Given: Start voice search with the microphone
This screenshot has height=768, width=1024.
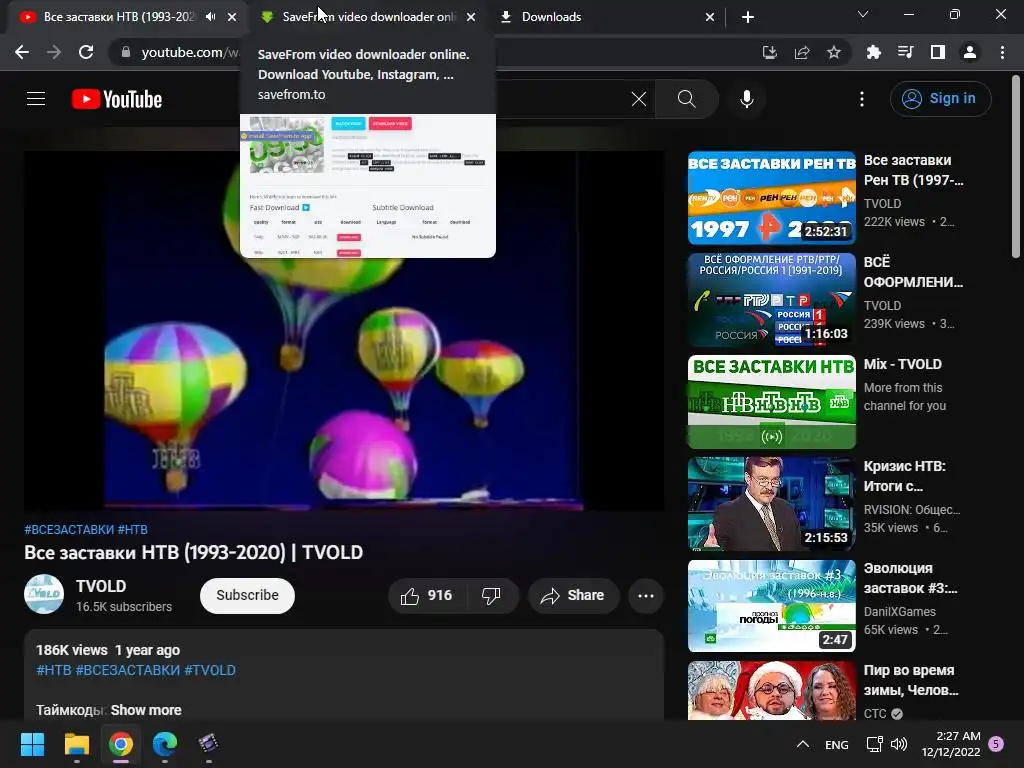Looking at the screenshot, I should pyautogui.click(x=746, y=99).
